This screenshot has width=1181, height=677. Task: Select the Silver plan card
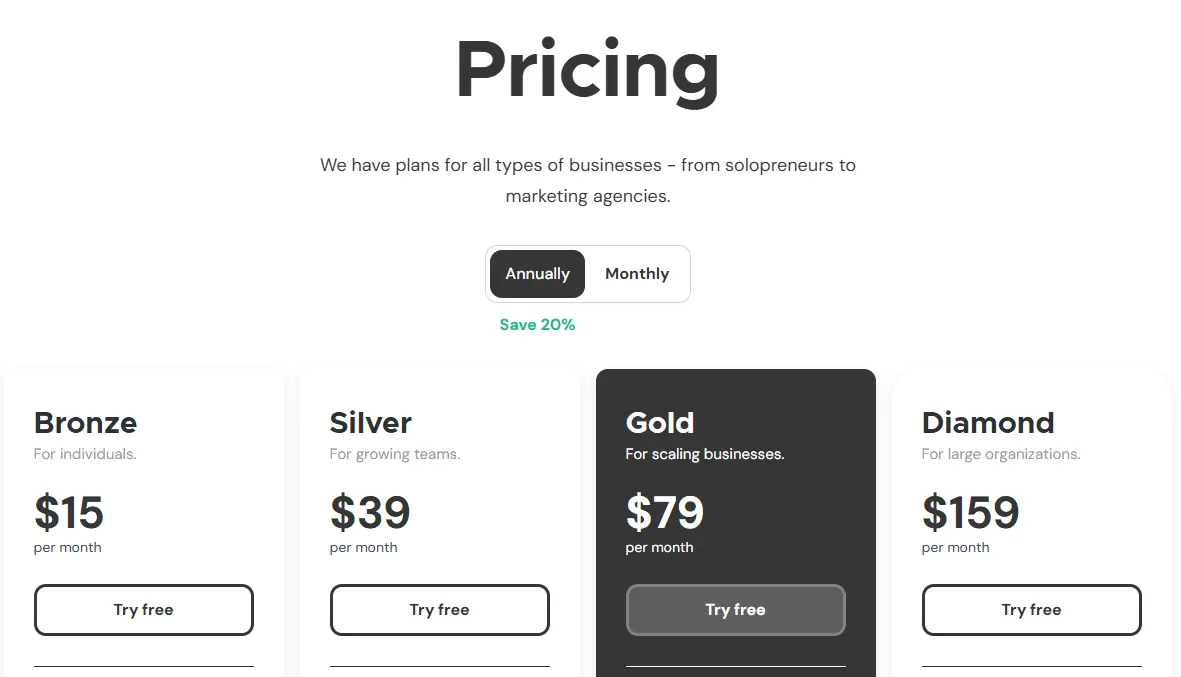[x=439, y=480]
